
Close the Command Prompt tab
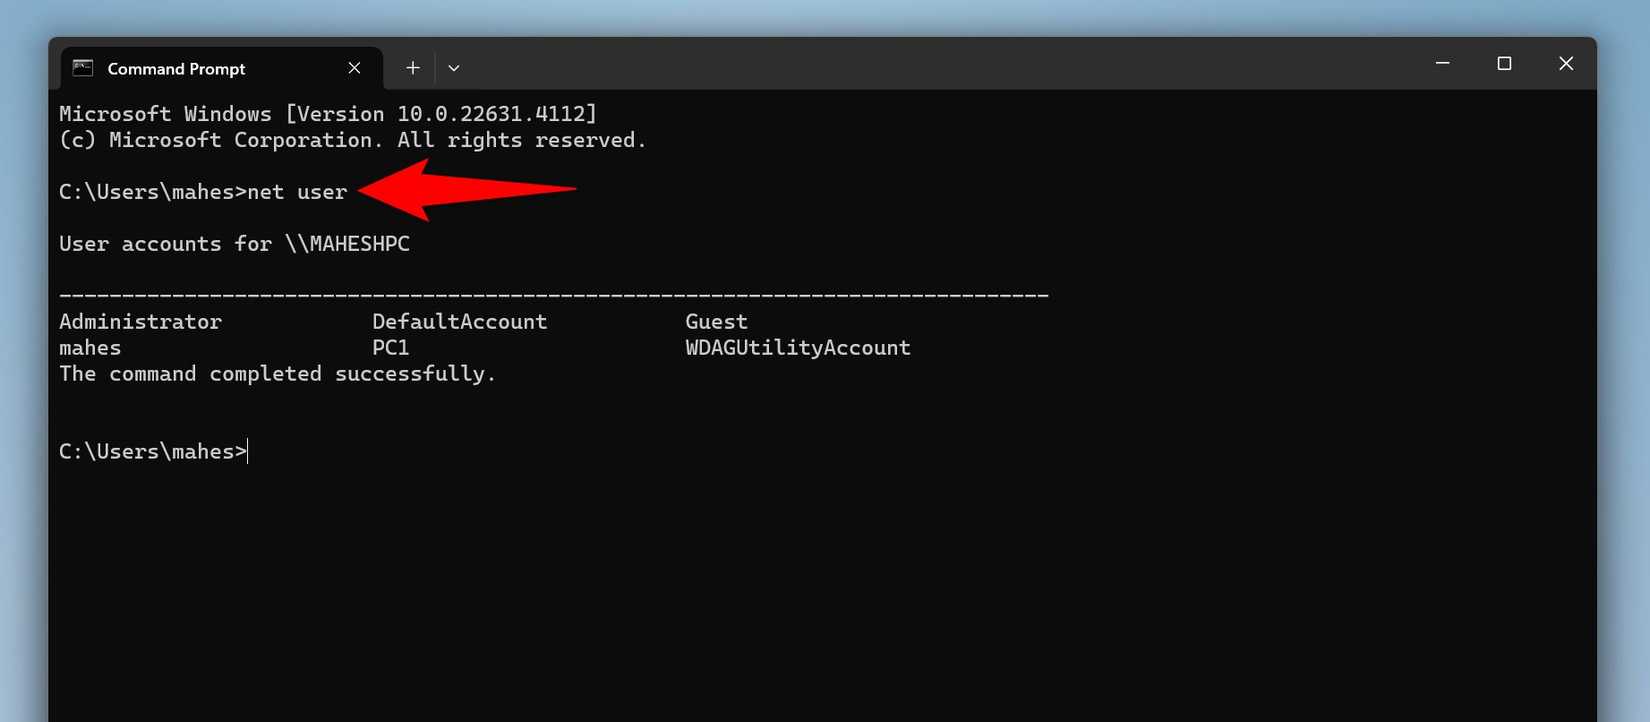coord(354,68)
